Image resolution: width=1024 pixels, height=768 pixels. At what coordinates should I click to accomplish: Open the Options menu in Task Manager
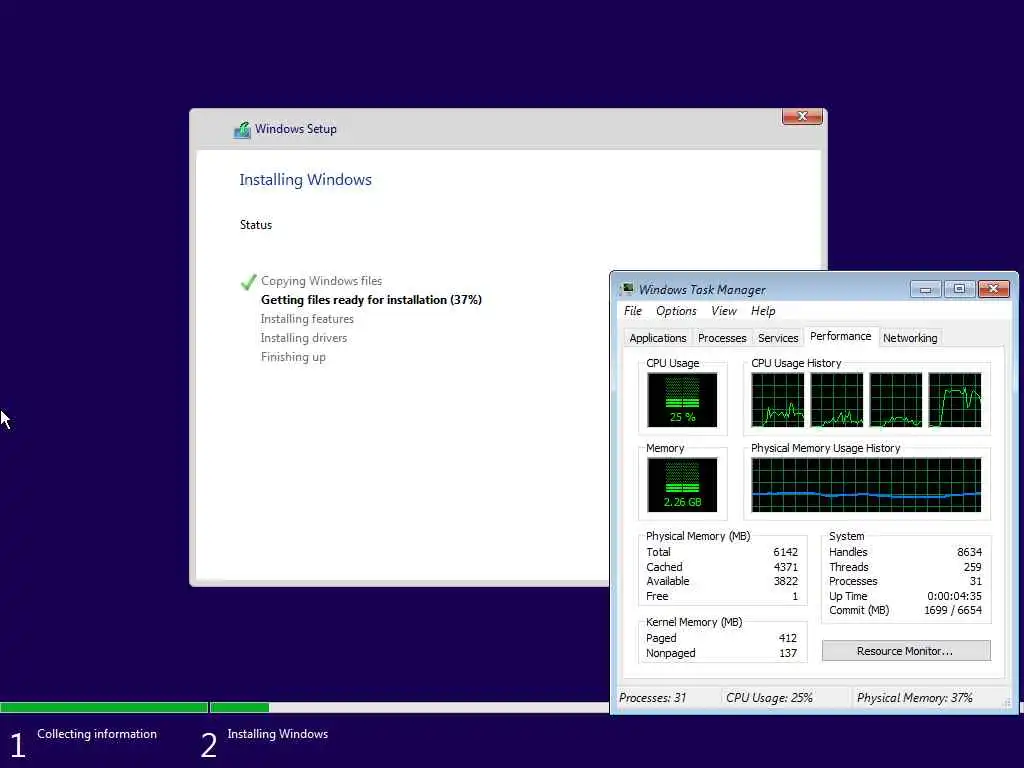click(x=676, y=311)
